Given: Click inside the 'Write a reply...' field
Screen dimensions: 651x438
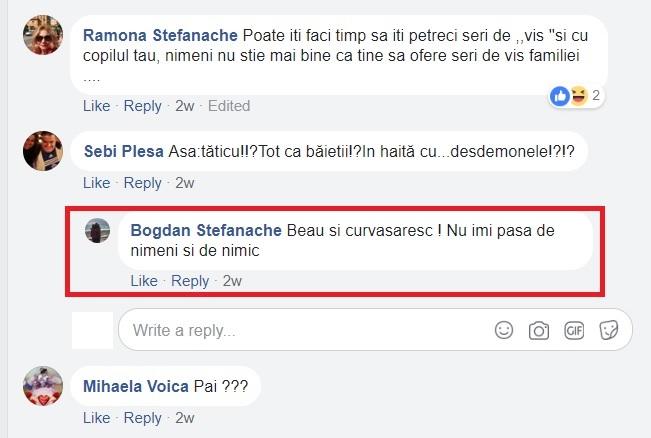Looking at the screenshot, I should (300, 330).
